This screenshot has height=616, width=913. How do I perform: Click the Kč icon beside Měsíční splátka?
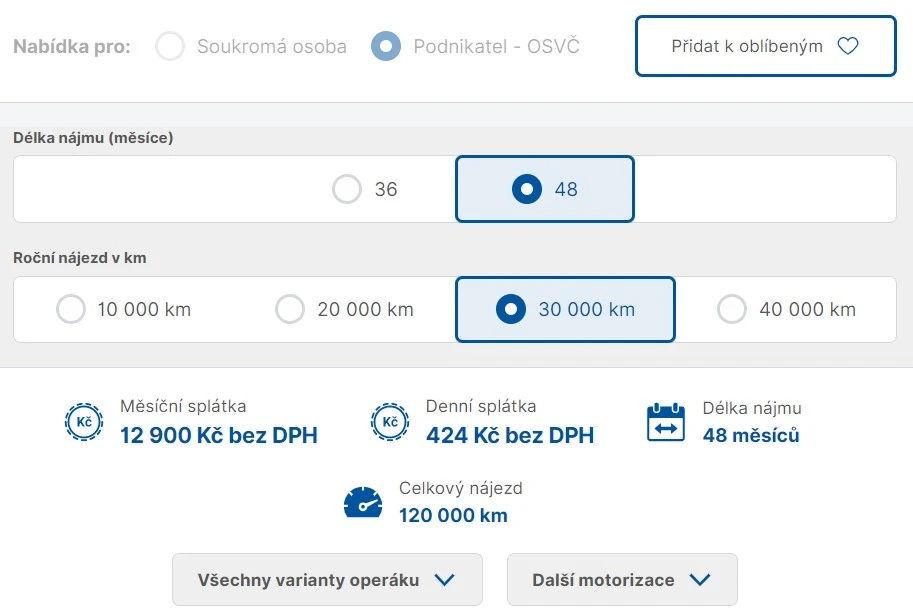(x=84, y=422)
